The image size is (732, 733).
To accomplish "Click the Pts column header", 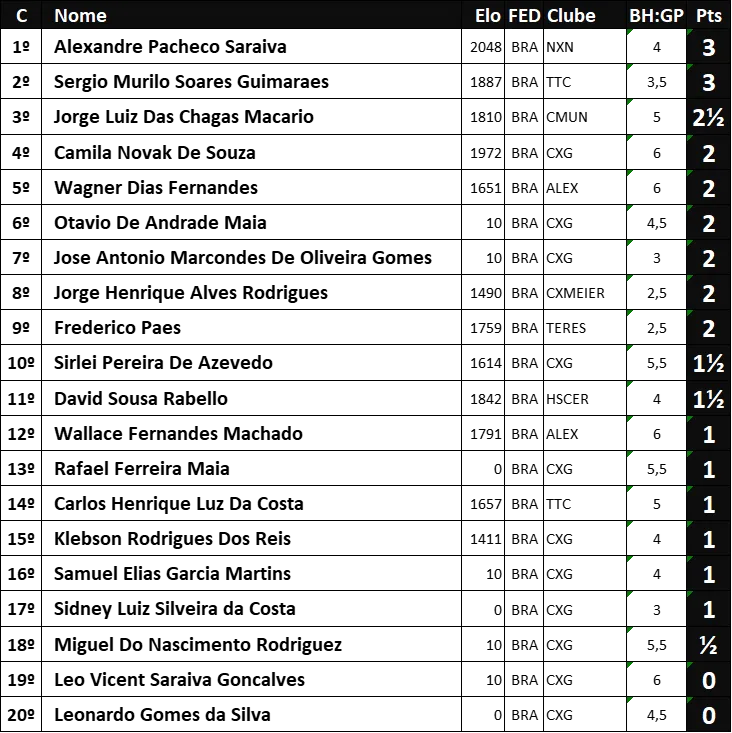I will 709,15.
